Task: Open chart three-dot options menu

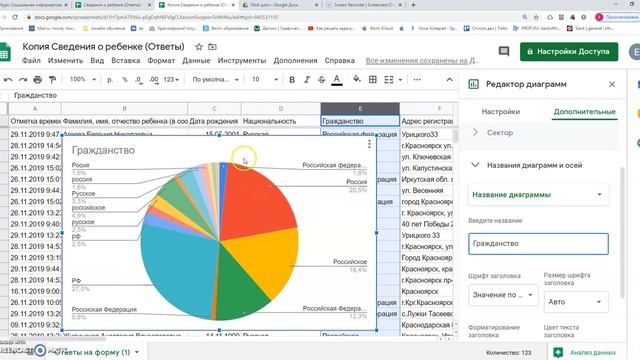Action: tap(369, 144)
